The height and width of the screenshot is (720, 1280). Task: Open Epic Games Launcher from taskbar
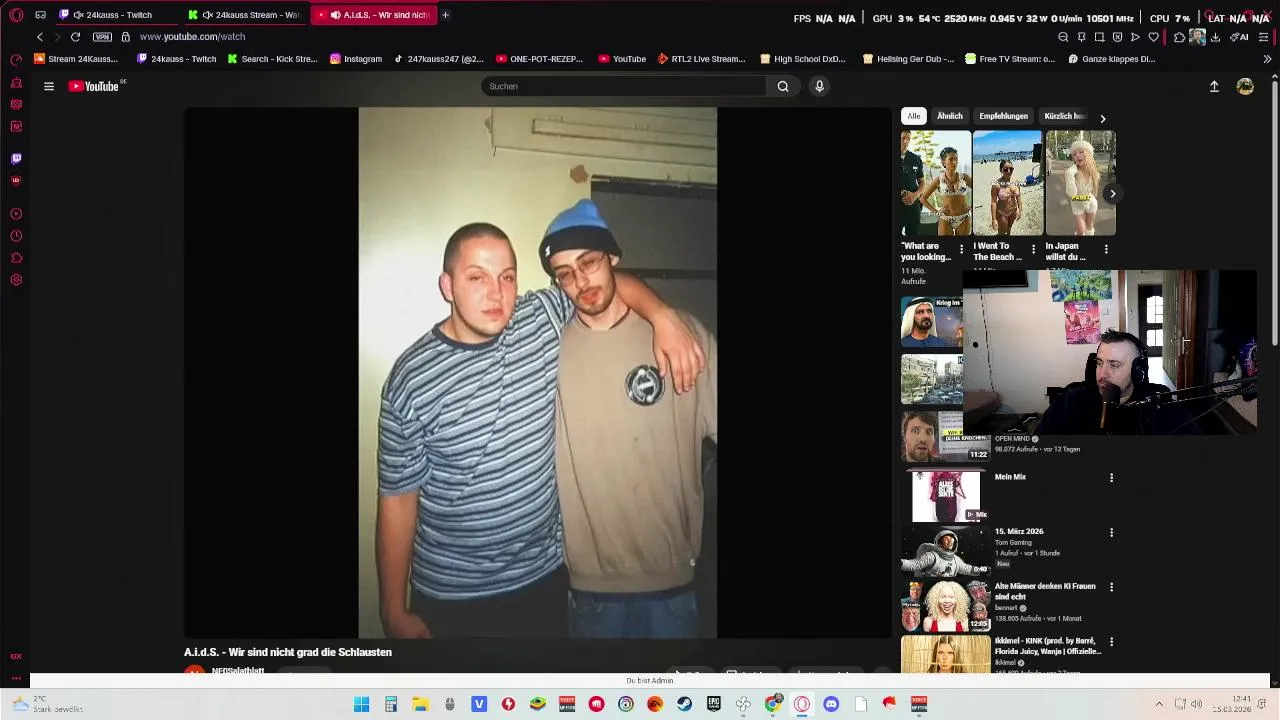tap(714, 704)
